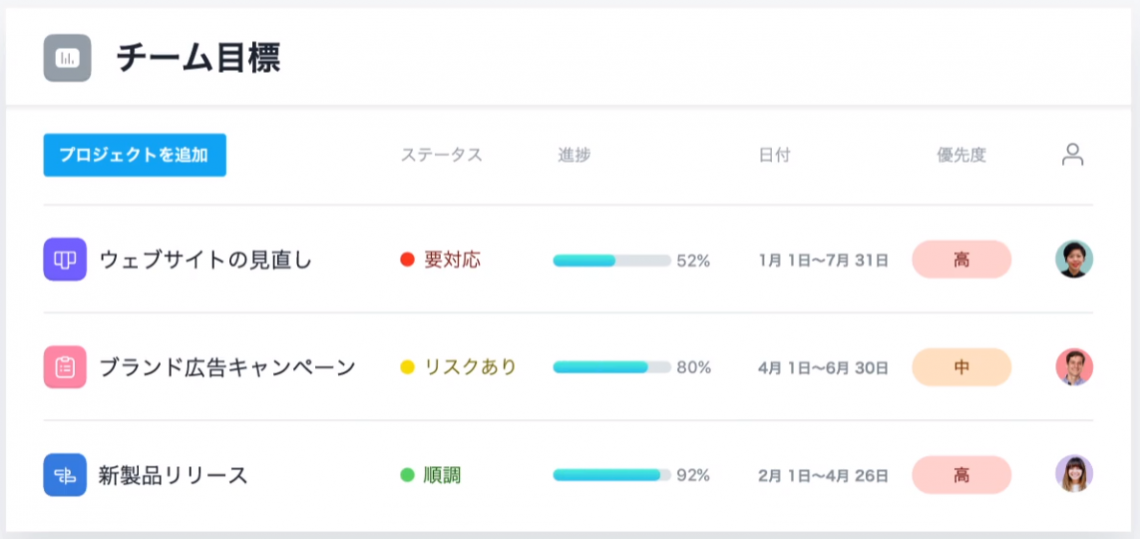Click 中 priority pill
Screen dimensions: 1140x539
click(961, 367)
